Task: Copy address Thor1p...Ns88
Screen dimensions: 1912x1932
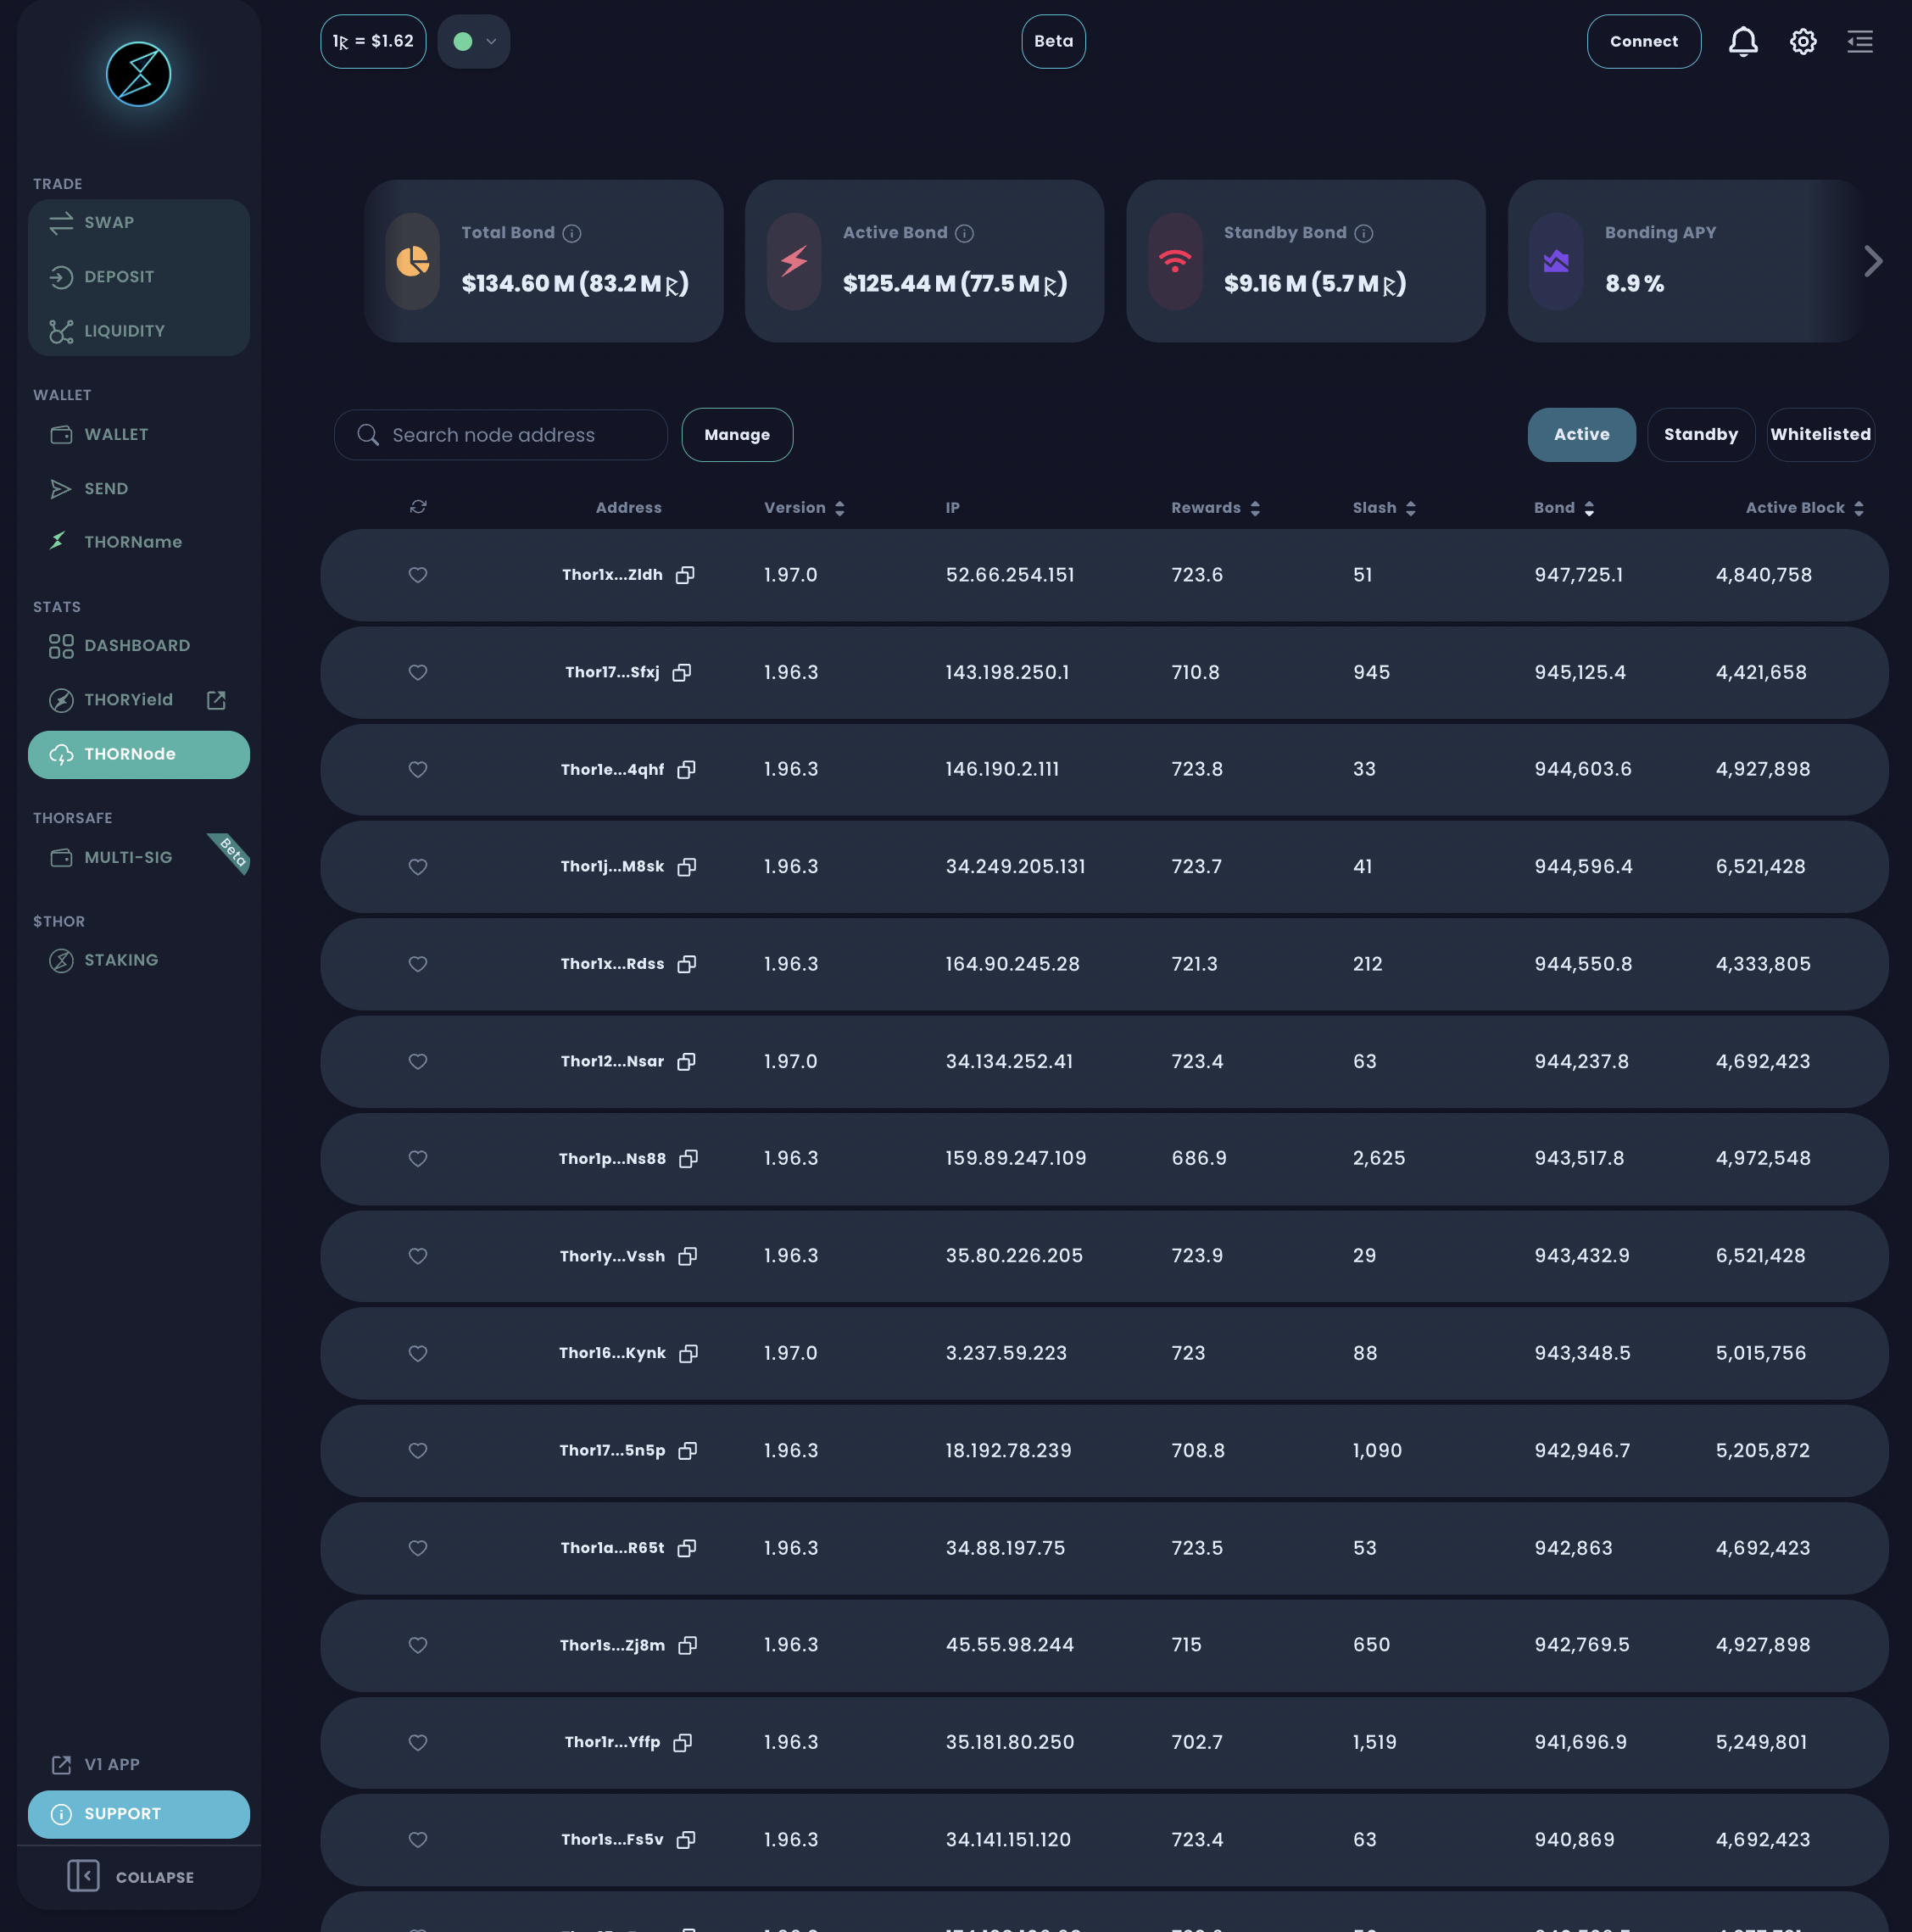Action: pos(688,1158)
